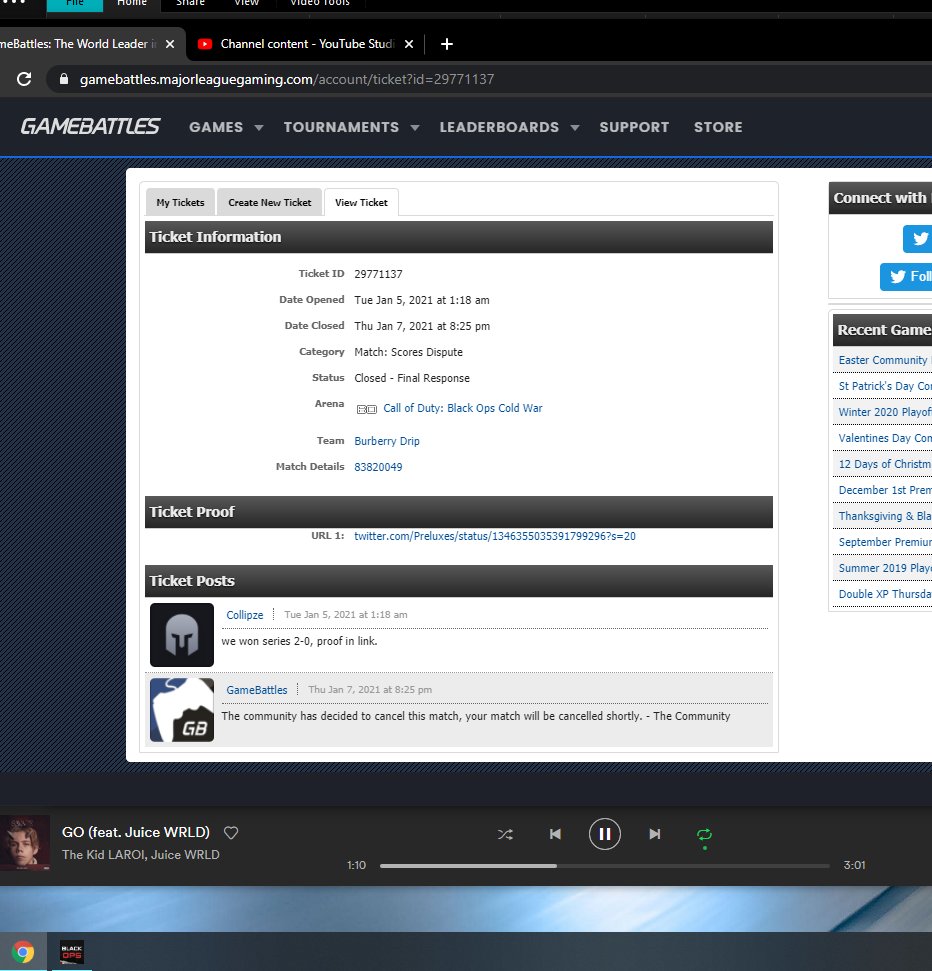The image size is (932, 971).
Task: Open the Double XP Thursday link
Action: 884,594
